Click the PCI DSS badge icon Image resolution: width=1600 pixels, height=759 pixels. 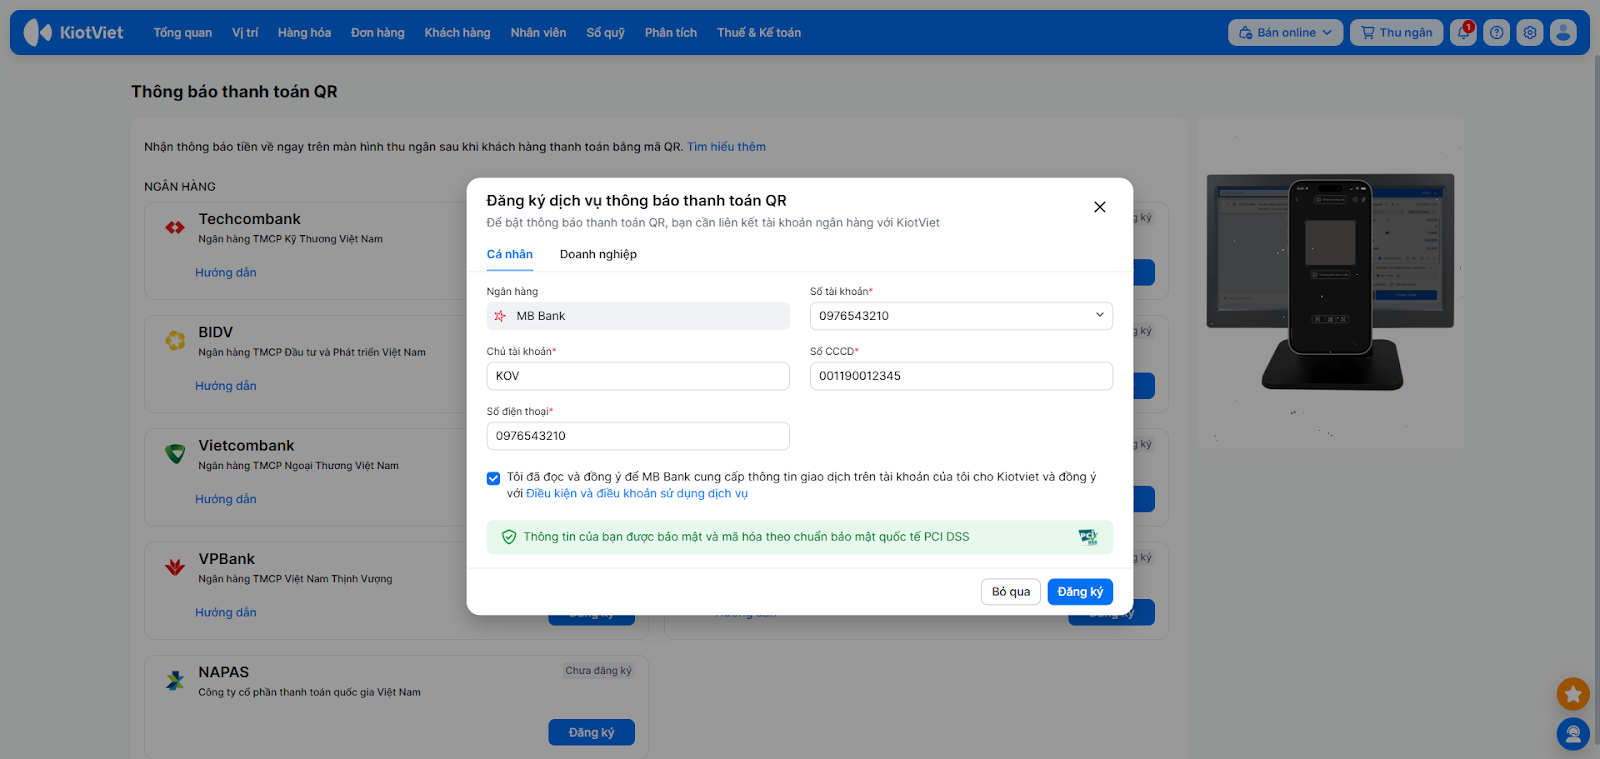coord(1088,537)
